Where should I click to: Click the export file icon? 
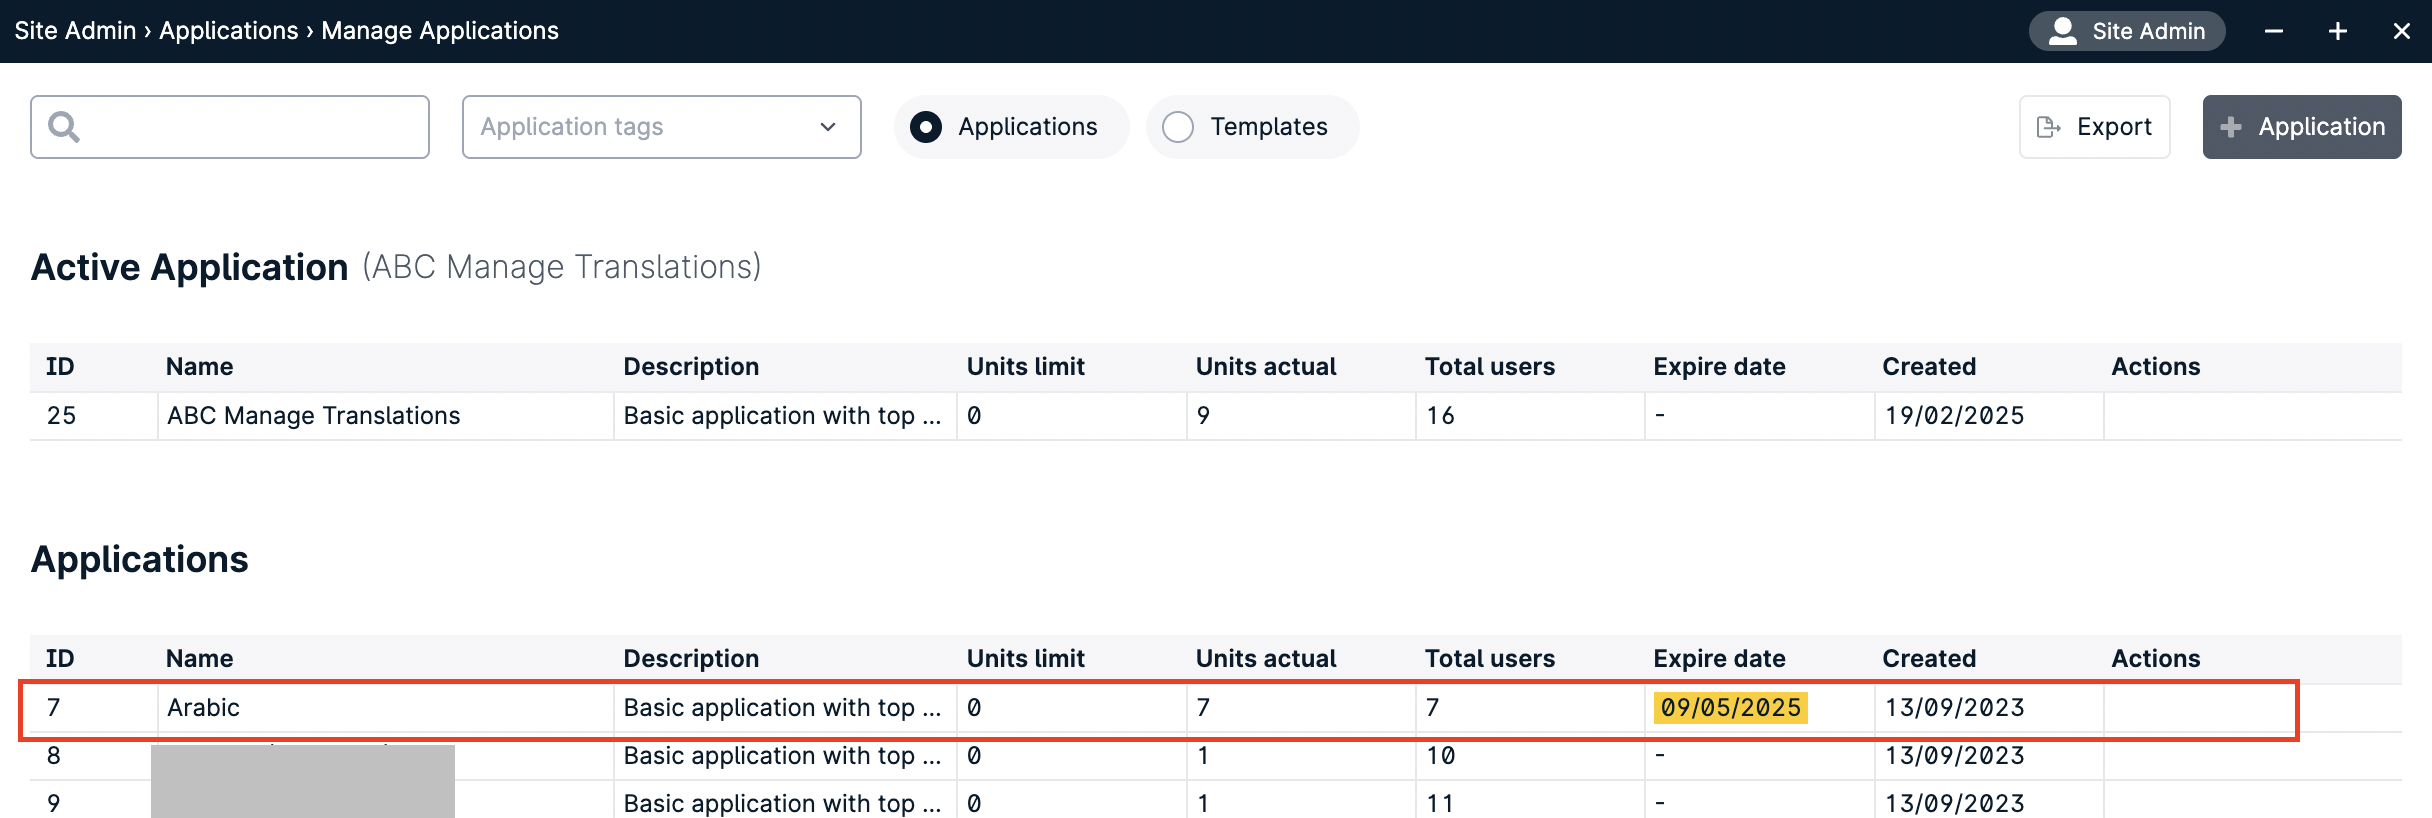pos(2049,127)
